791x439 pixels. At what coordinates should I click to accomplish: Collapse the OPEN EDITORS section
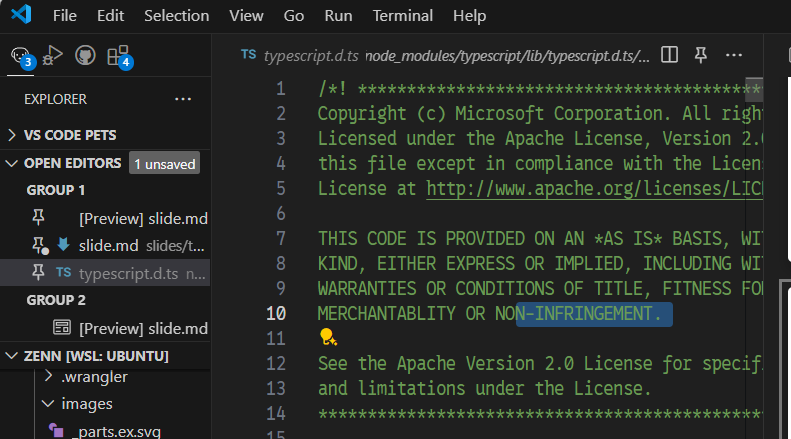pyautogui.click(x=11, y=163)
